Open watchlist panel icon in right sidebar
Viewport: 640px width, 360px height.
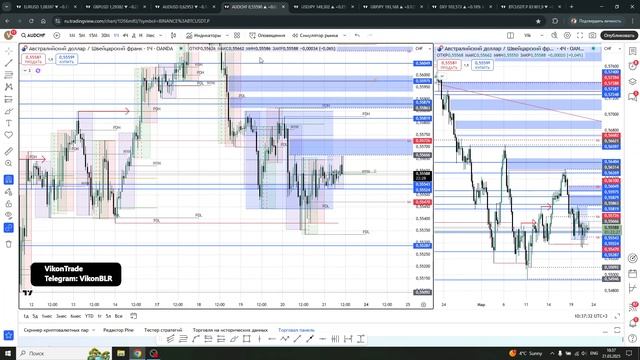point(633,51)
